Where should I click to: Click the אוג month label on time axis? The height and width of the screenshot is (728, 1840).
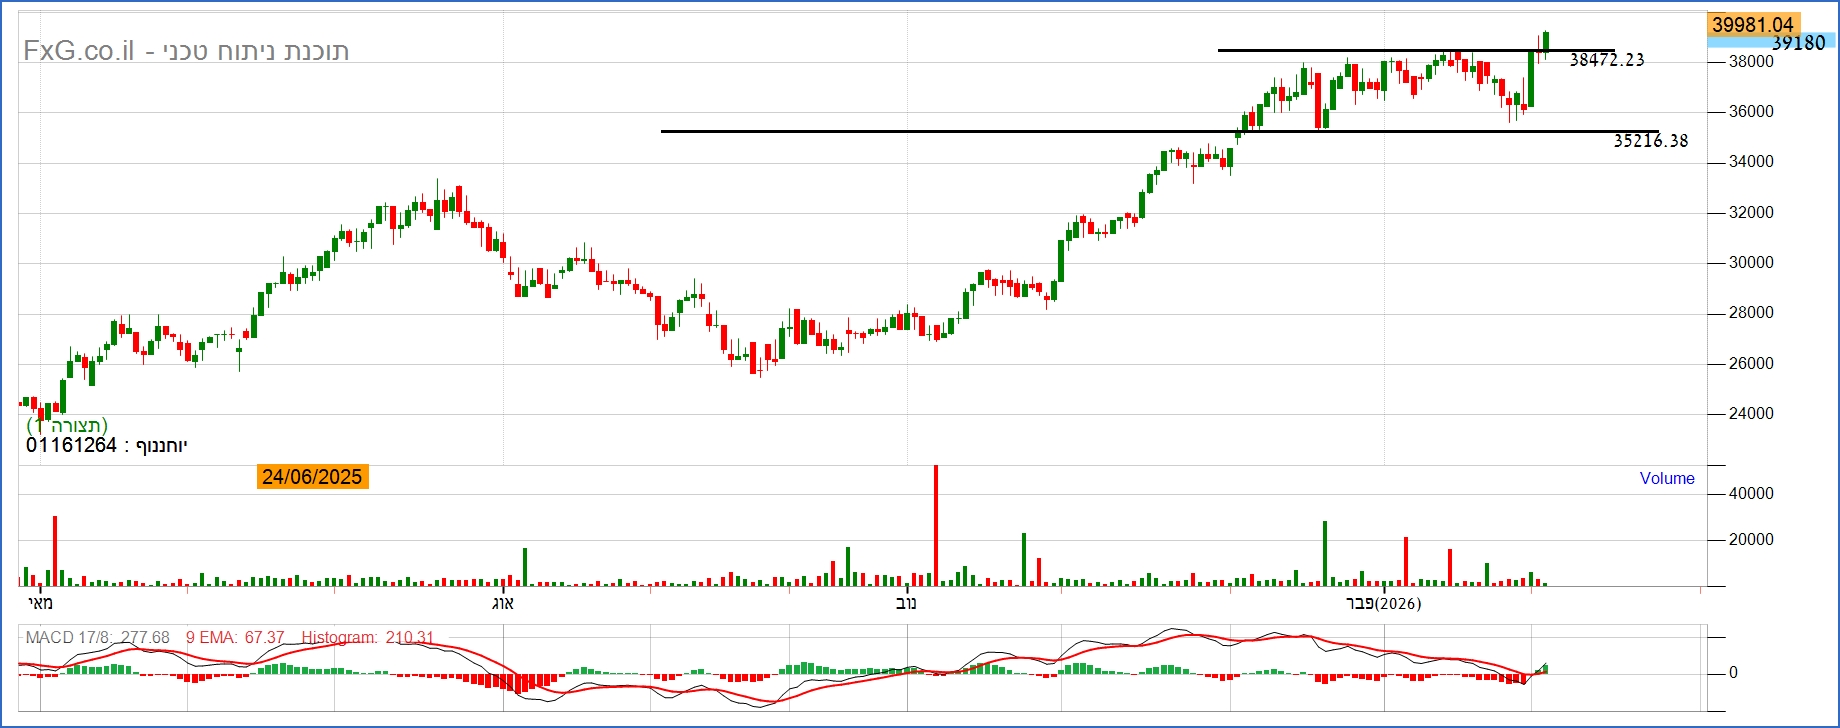pos(502,603)
